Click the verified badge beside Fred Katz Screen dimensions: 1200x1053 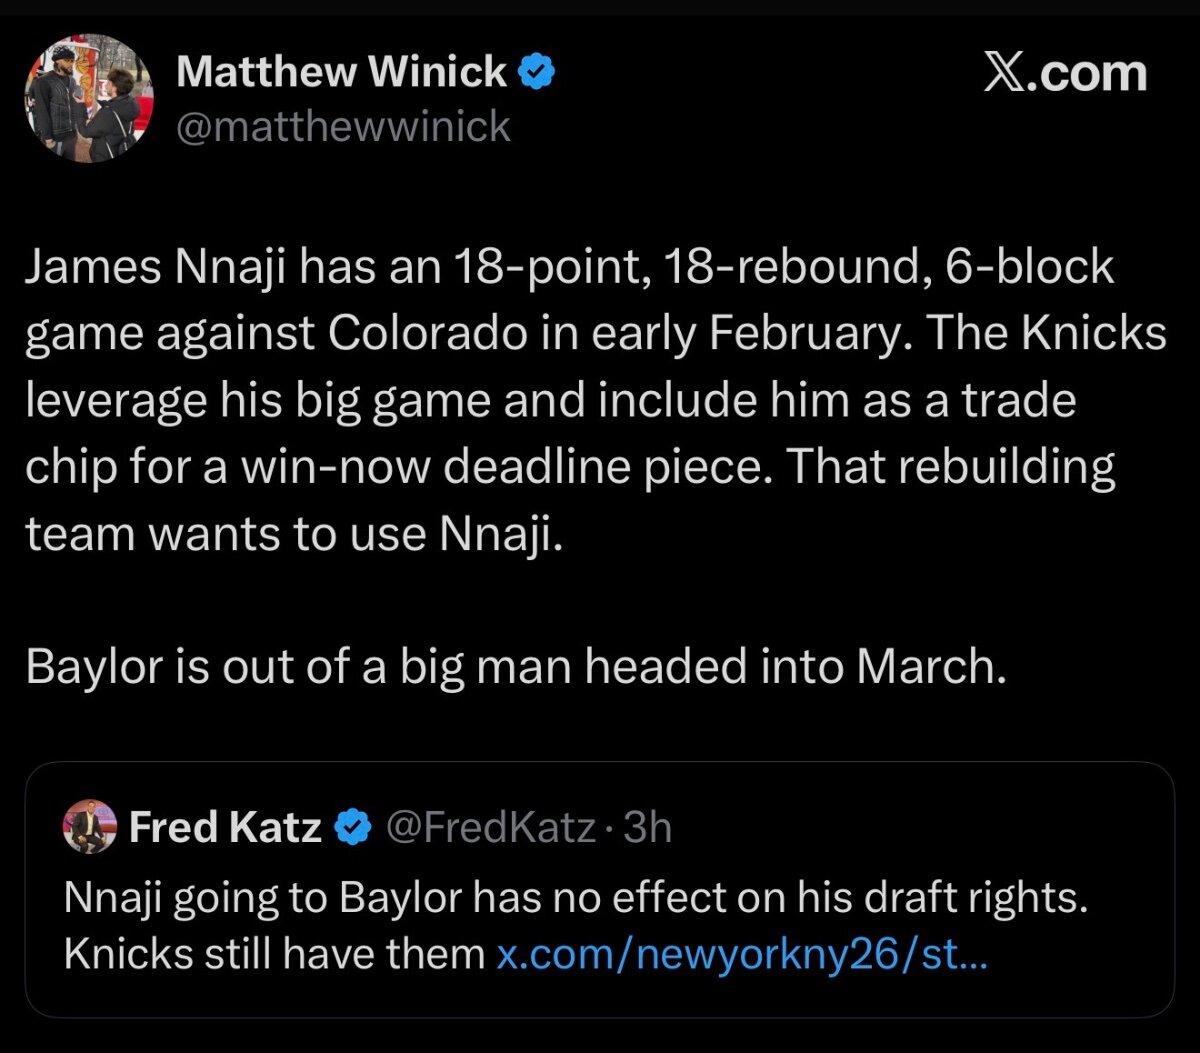point(350,828)
